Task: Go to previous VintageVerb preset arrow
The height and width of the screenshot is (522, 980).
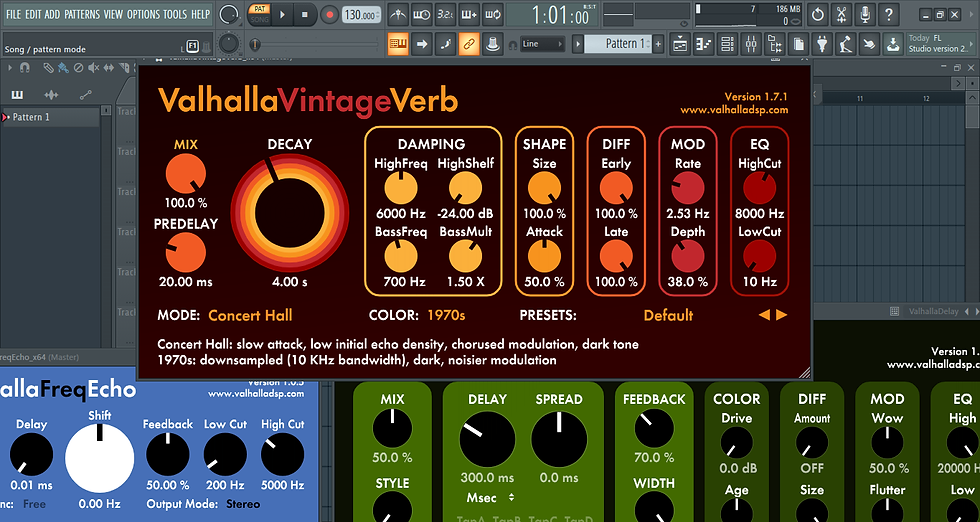Action: pyautogui.click(x=764, y=315)
